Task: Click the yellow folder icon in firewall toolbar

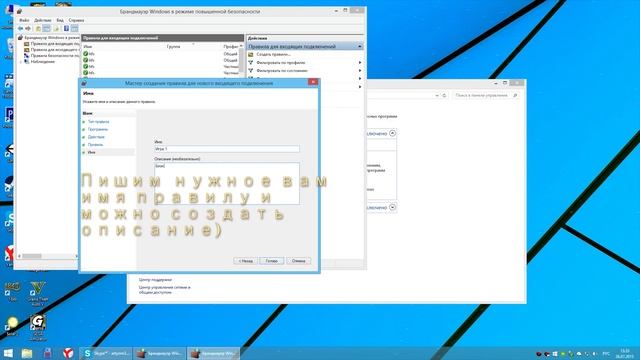Action: coord(38,29)
